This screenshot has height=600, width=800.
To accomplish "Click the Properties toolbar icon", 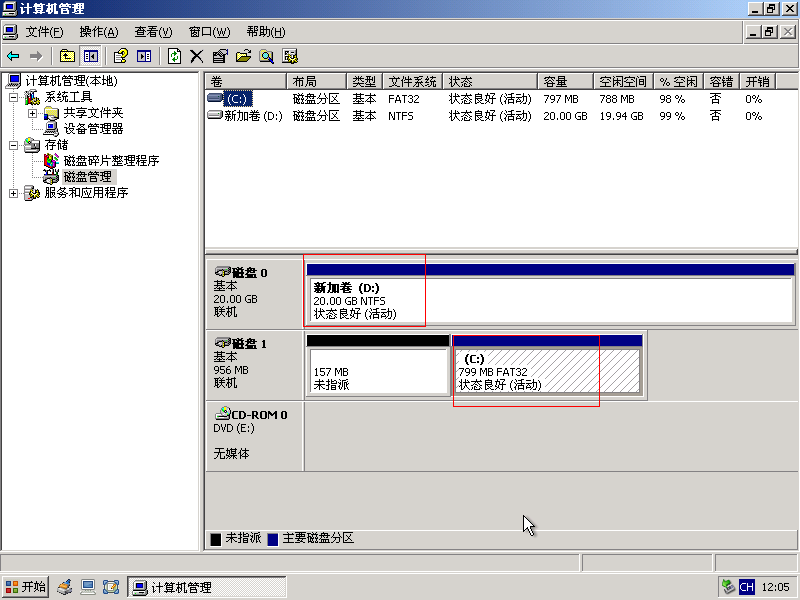I will (220, 56).
